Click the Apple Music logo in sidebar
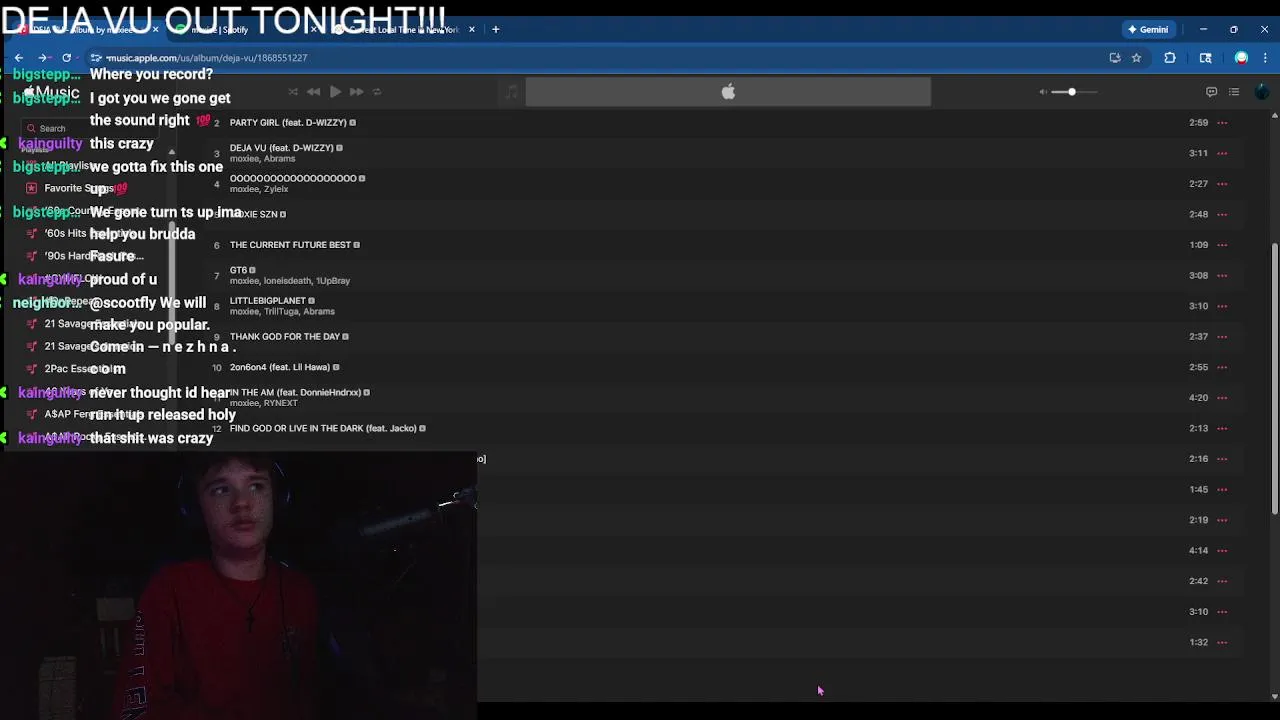This screenshot has width=1280, height=720. pos(50,92)
